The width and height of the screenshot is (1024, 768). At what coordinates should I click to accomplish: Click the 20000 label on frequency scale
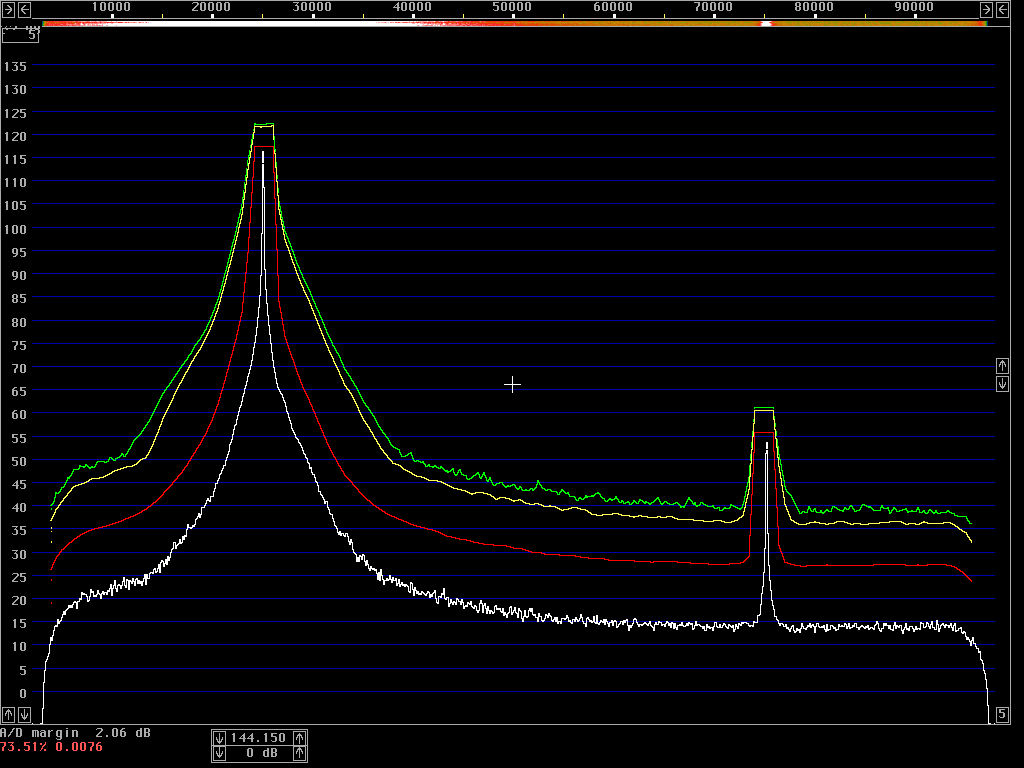[x=211, y=7]
